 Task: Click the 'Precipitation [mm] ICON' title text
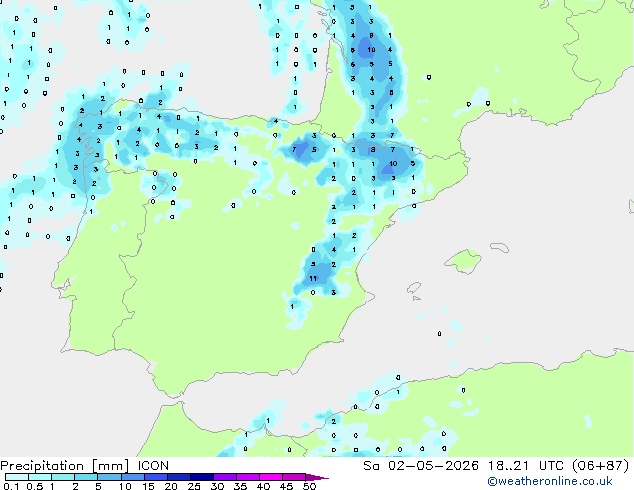[85, 466]
